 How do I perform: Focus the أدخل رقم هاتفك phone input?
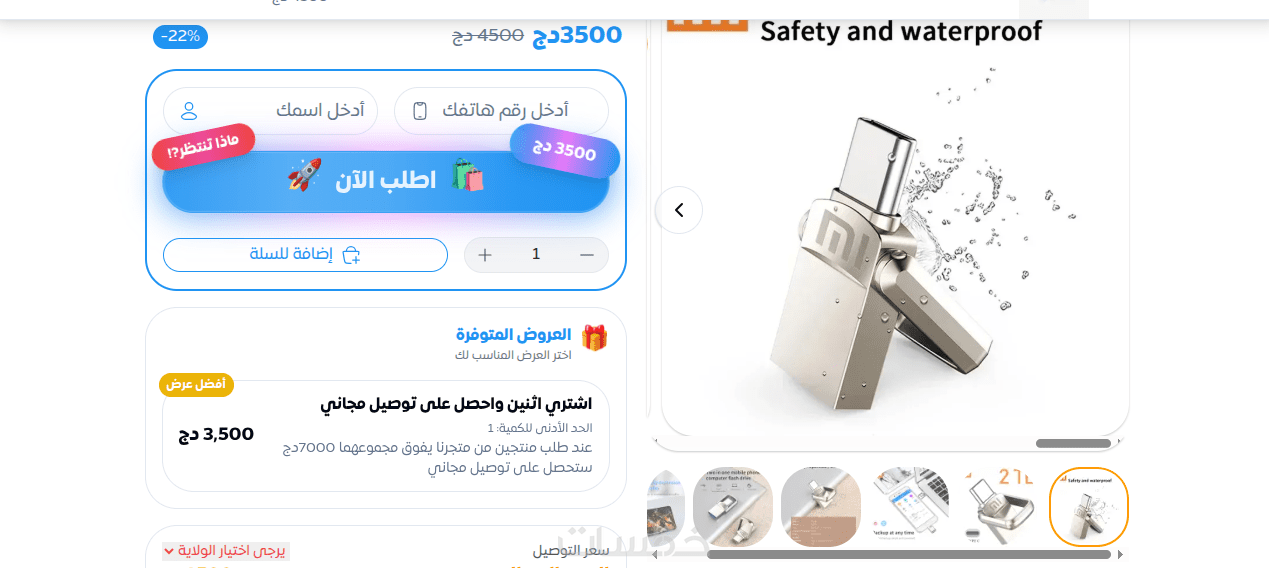[501, 111]
